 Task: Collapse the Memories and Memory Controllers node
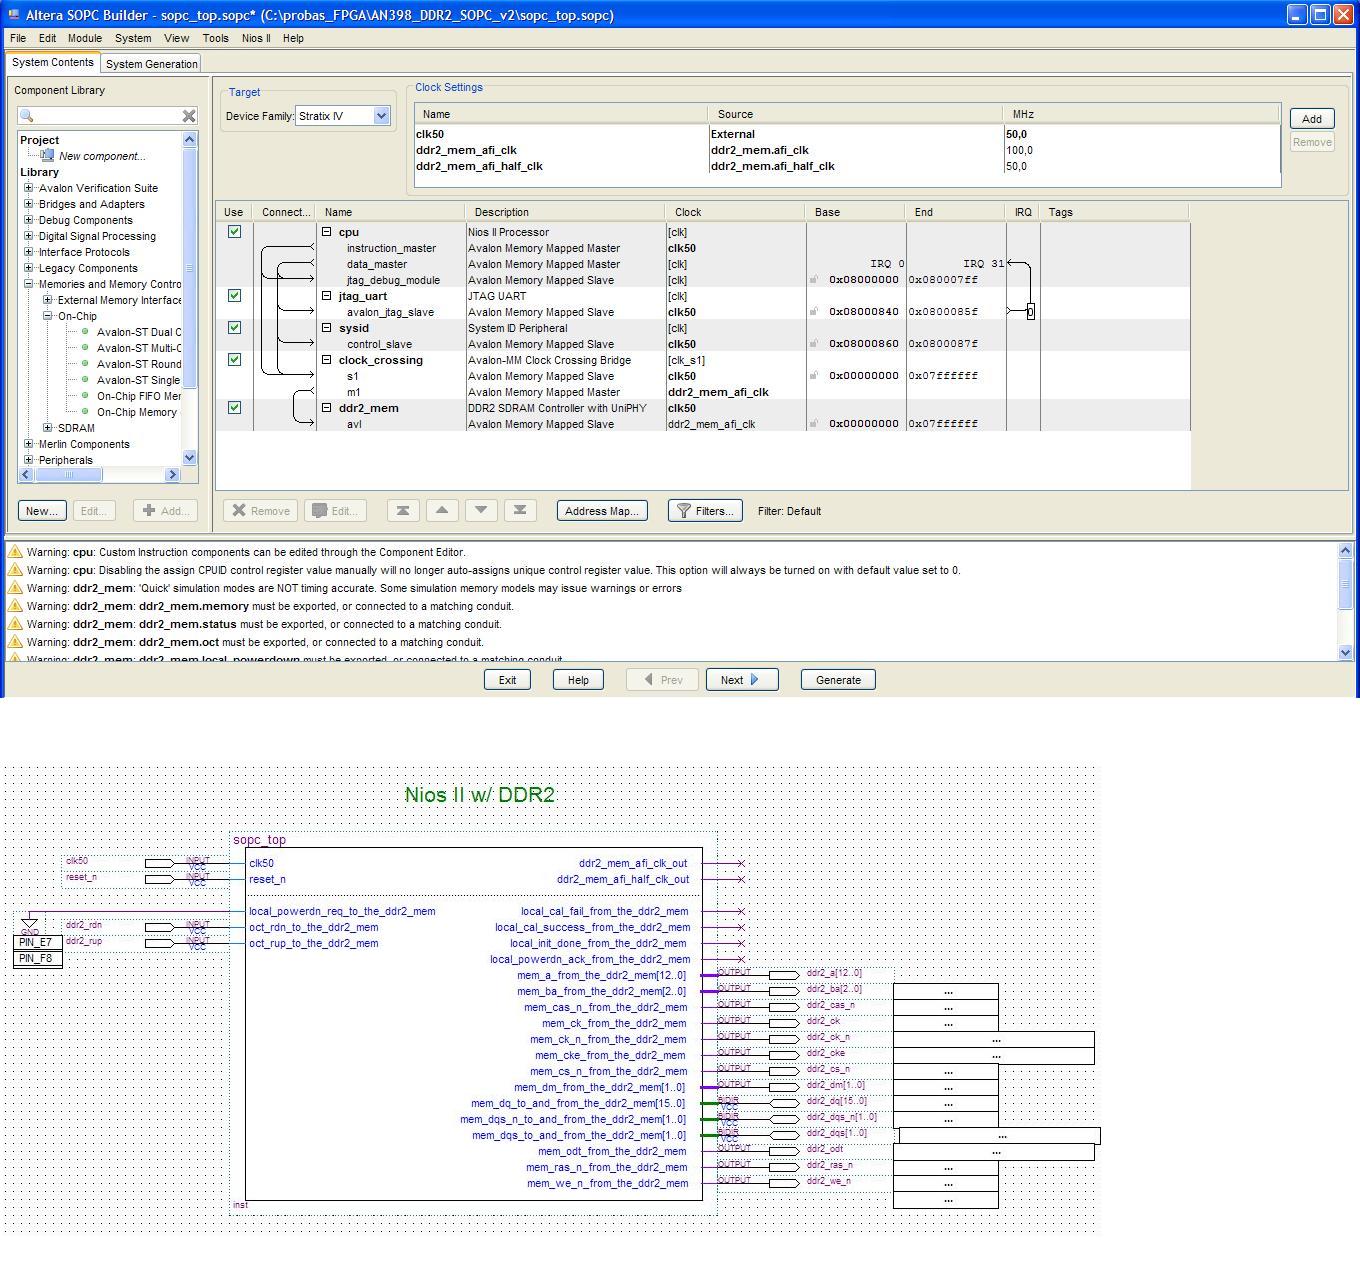(29, 284)
